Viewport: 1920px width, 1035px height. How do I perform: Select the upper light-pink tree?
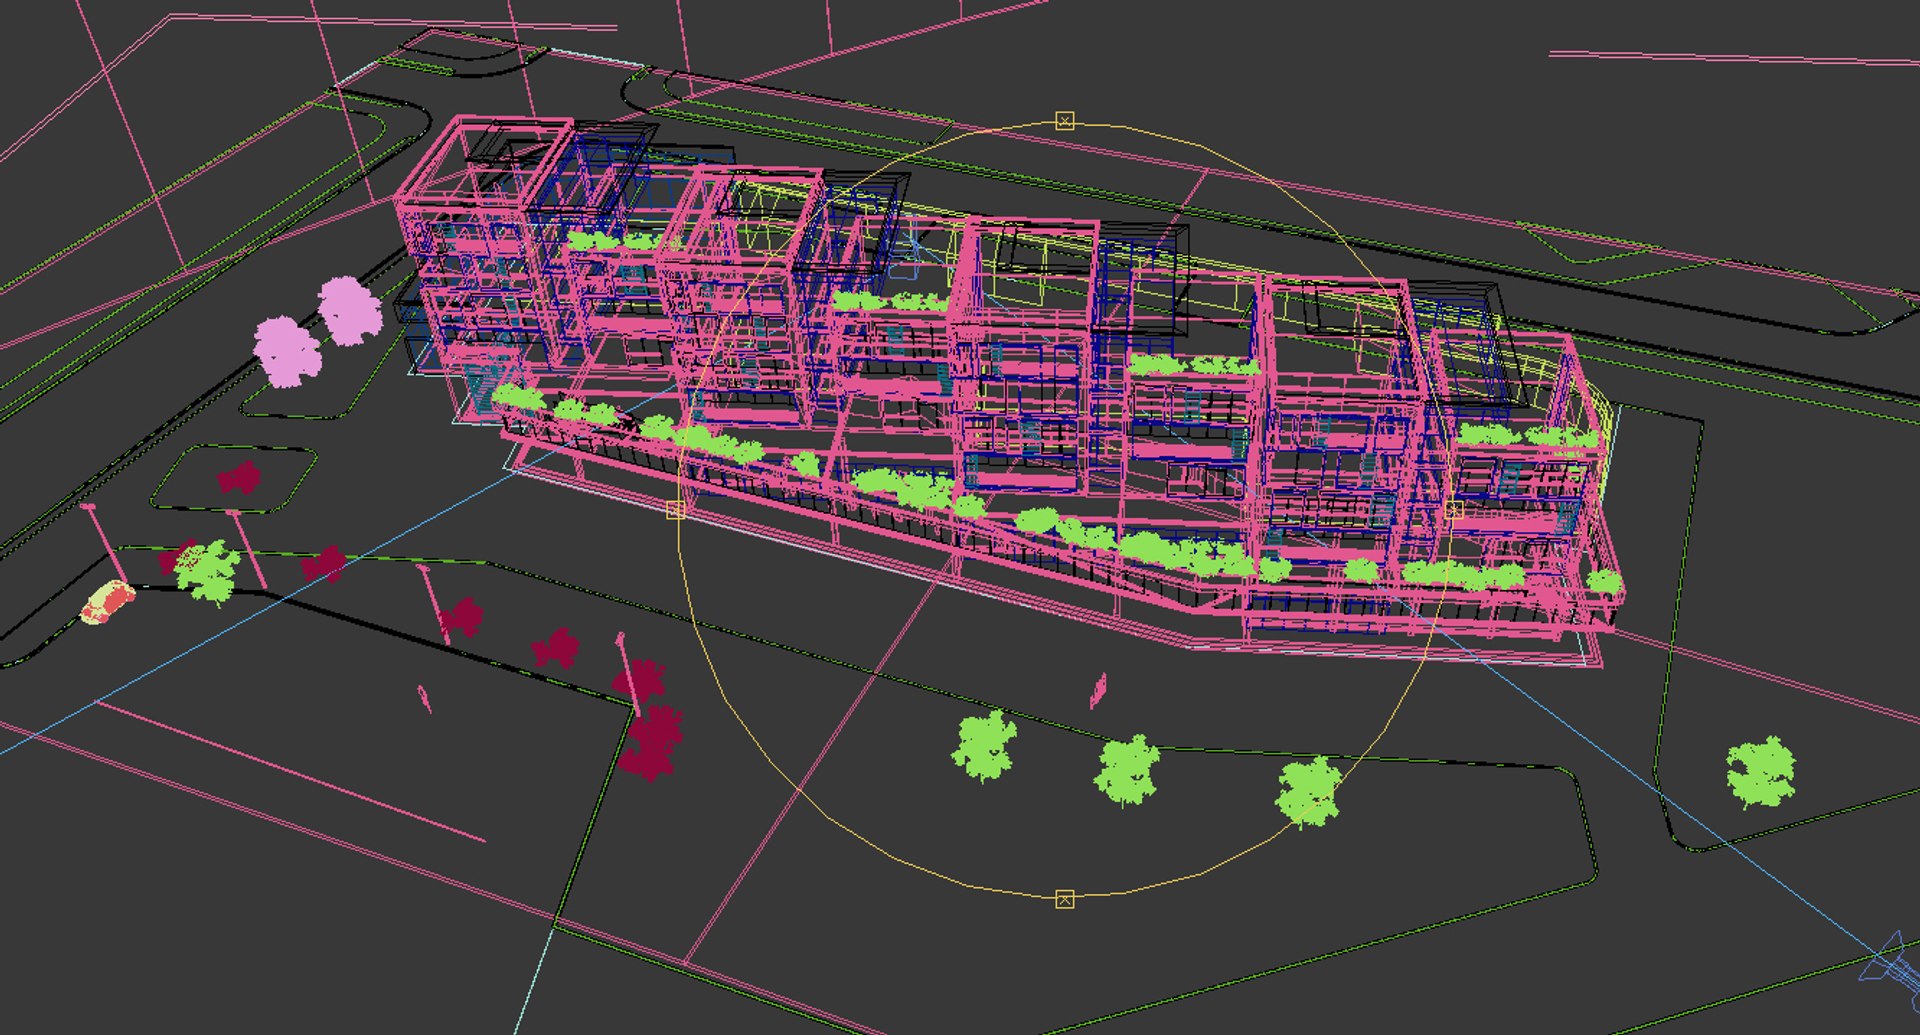(x=350, y=311)
